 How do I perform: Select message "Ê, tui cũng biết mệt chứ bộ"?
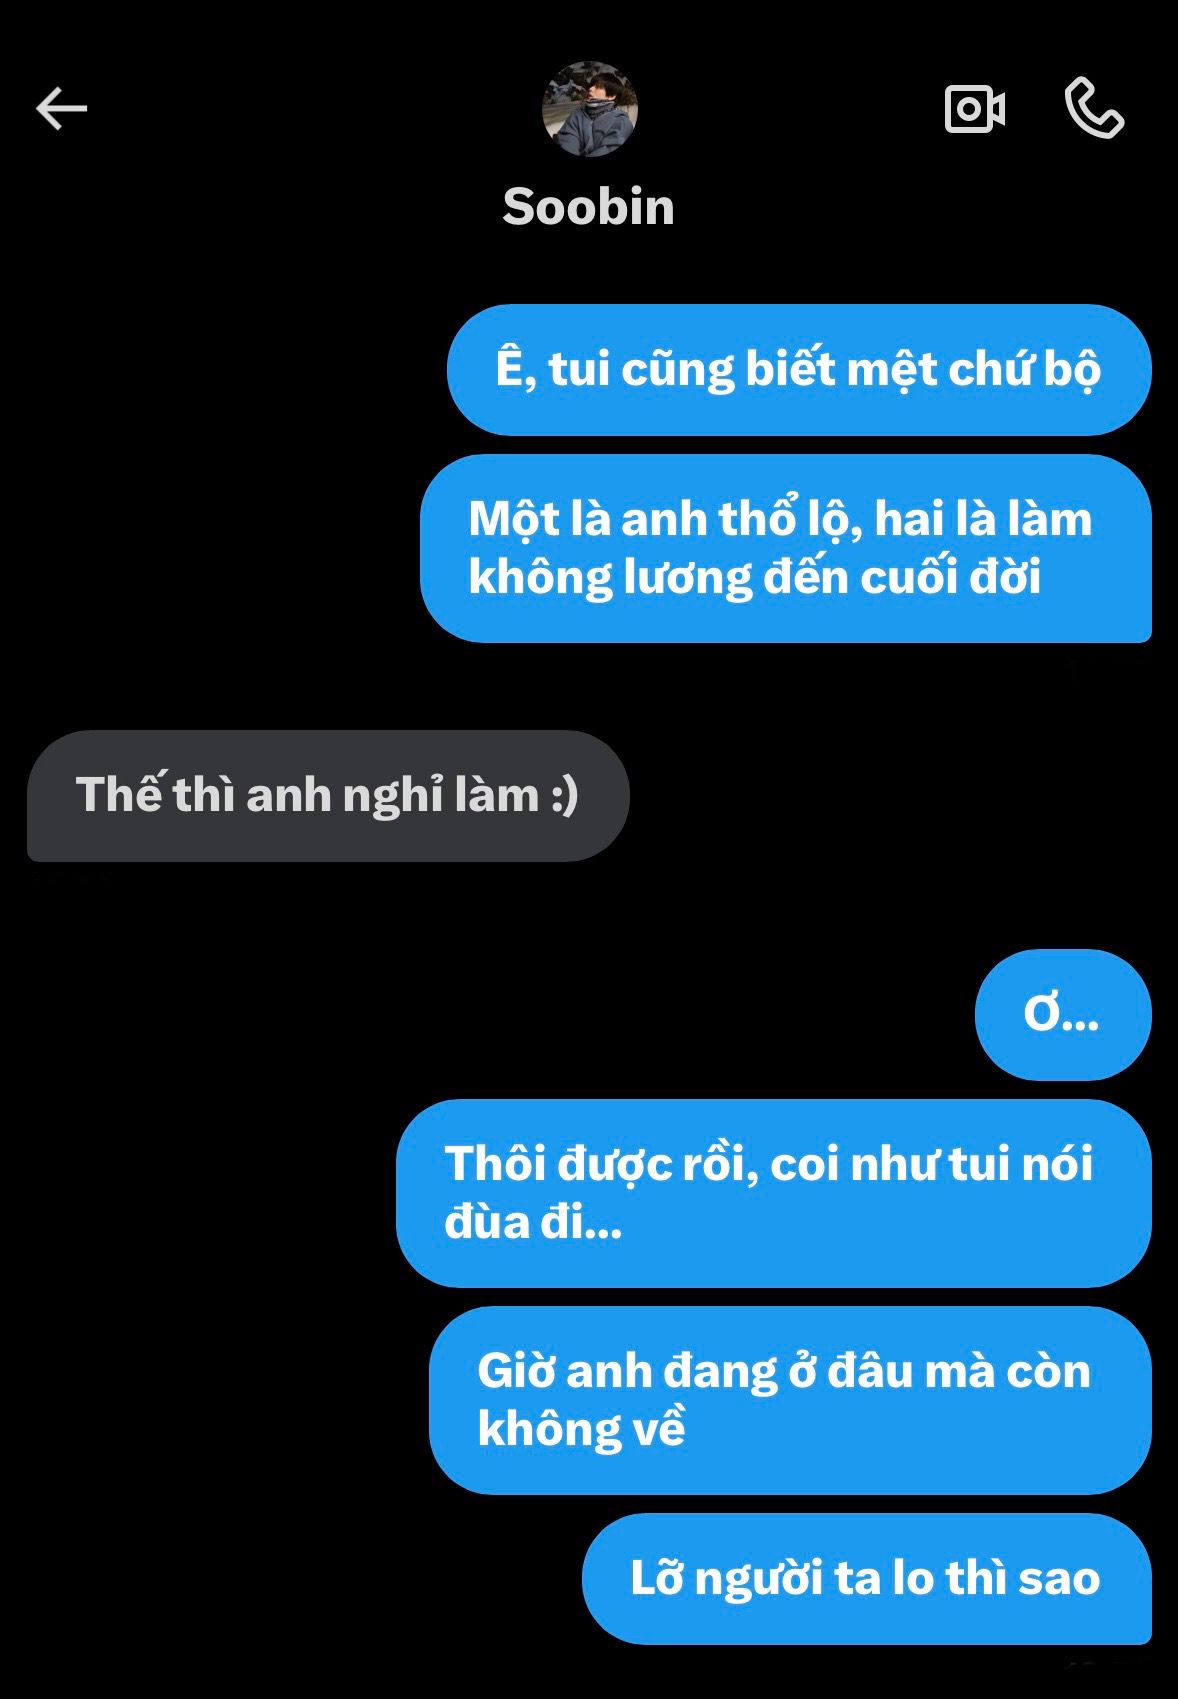(x=799, y=369)
